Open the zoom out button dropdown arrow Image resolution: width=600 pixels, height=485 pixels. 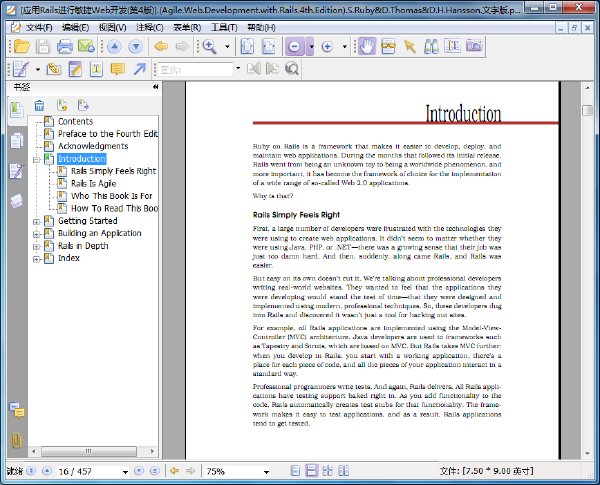tap(311, 46)
